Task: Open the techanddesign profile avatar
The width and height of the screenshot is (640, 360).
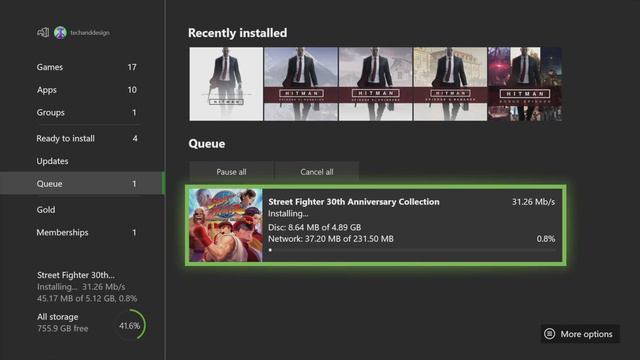Action: (60, 32)
